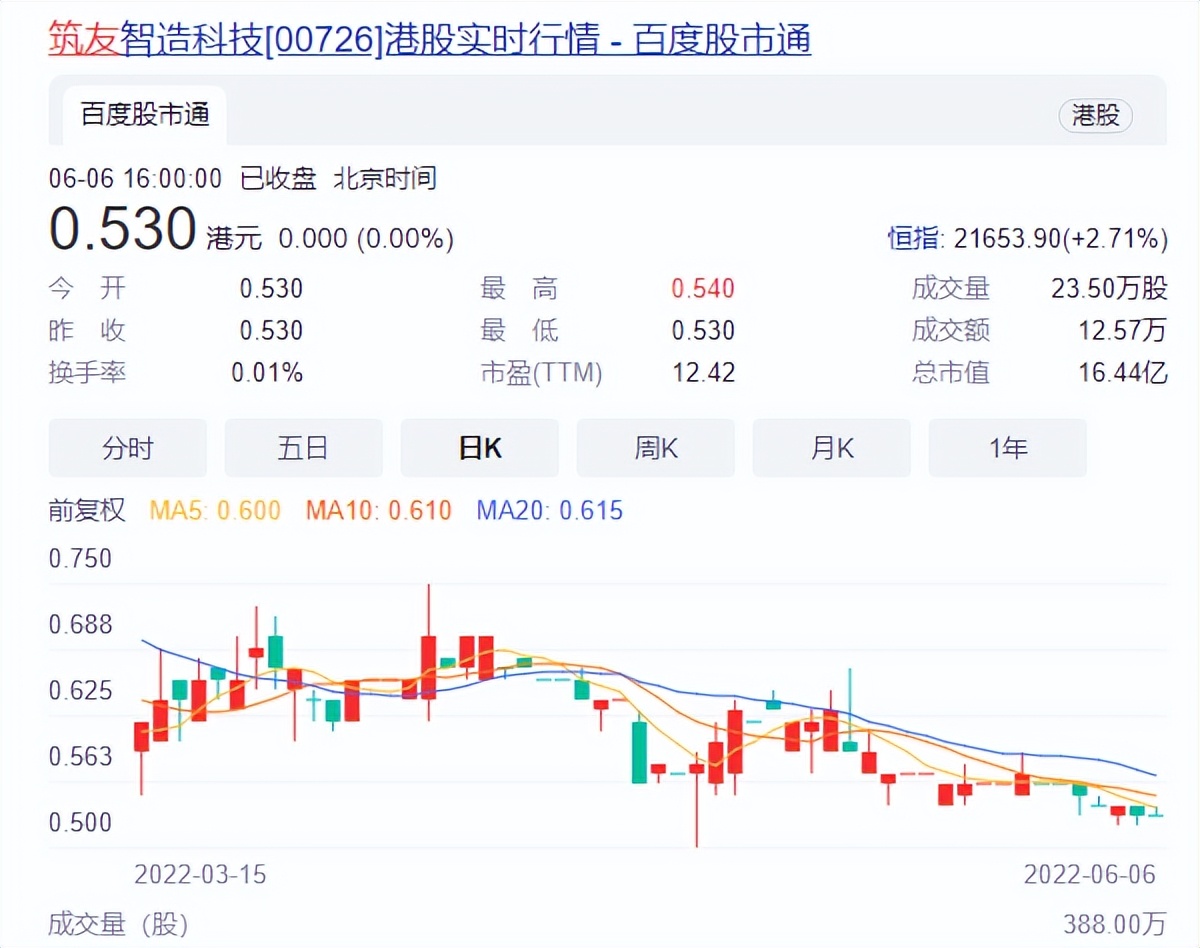Switch to the 分时 chart tab
This screenshot has width=1200, height=948.
pyautogui.click(x=127, y=448)
